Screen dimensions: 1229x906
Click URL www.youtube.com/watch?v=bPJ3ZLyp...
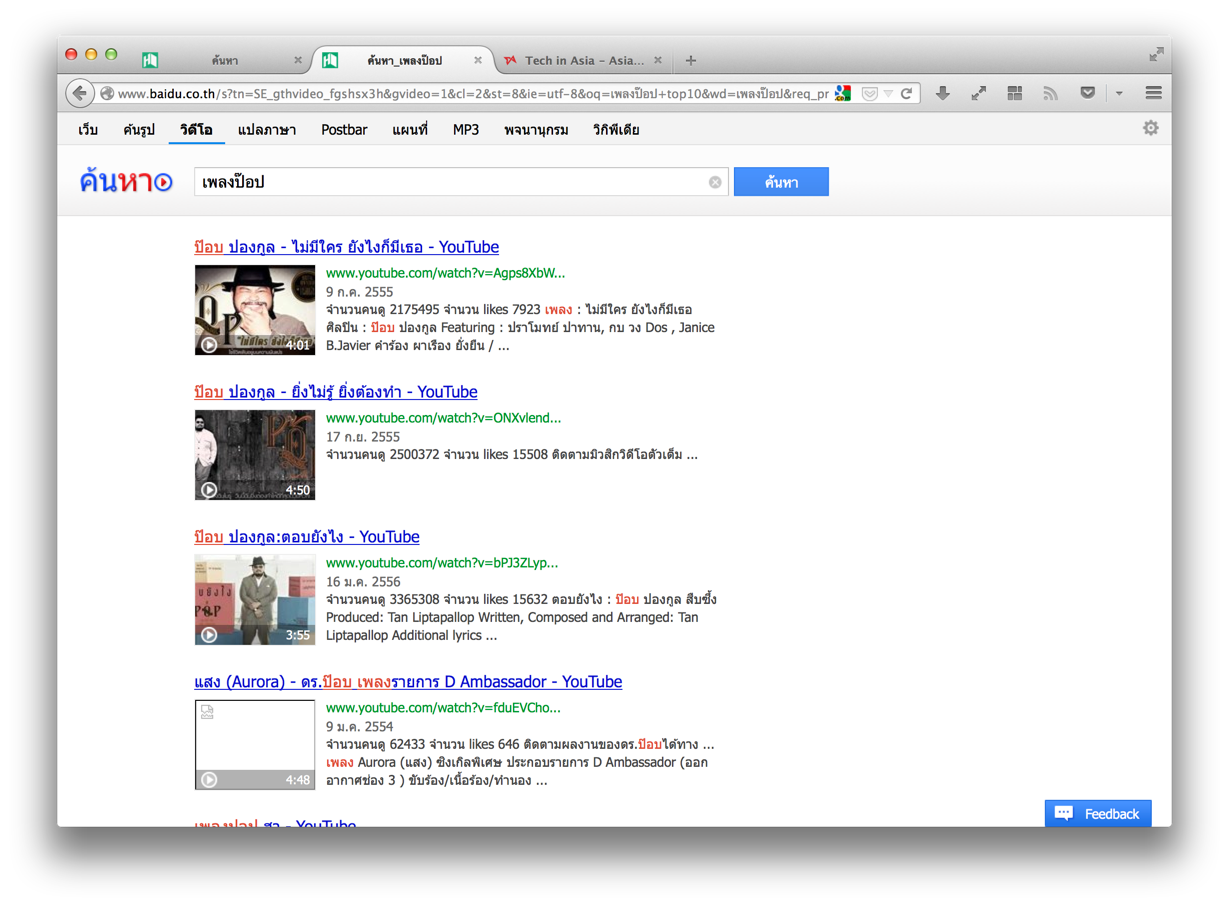pos(442,563)
